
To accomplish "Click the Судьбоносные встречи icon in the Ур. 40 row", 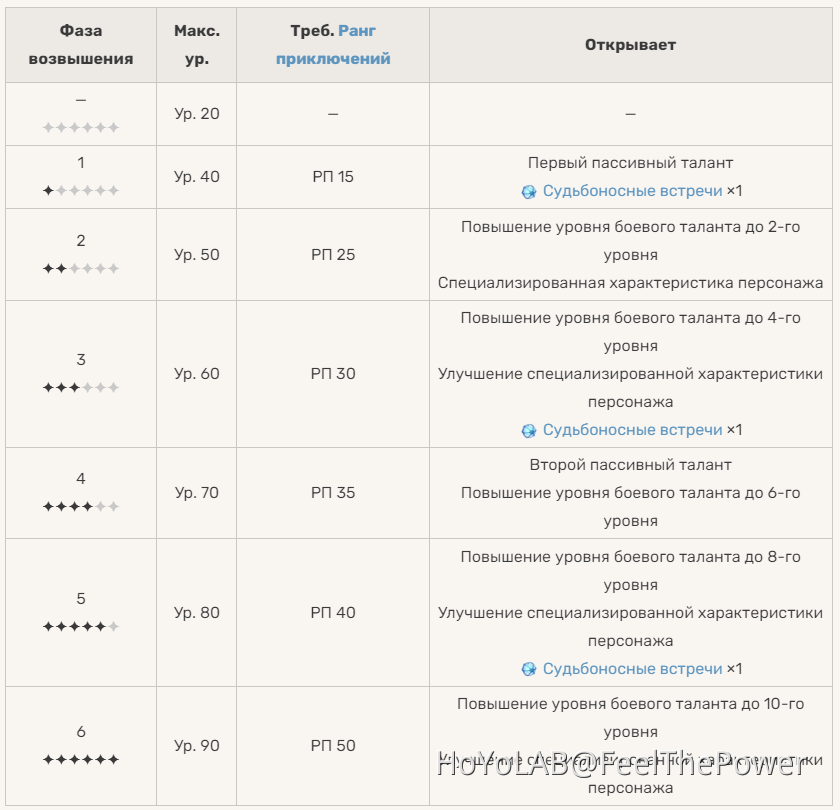I will [x=529, y=192].
